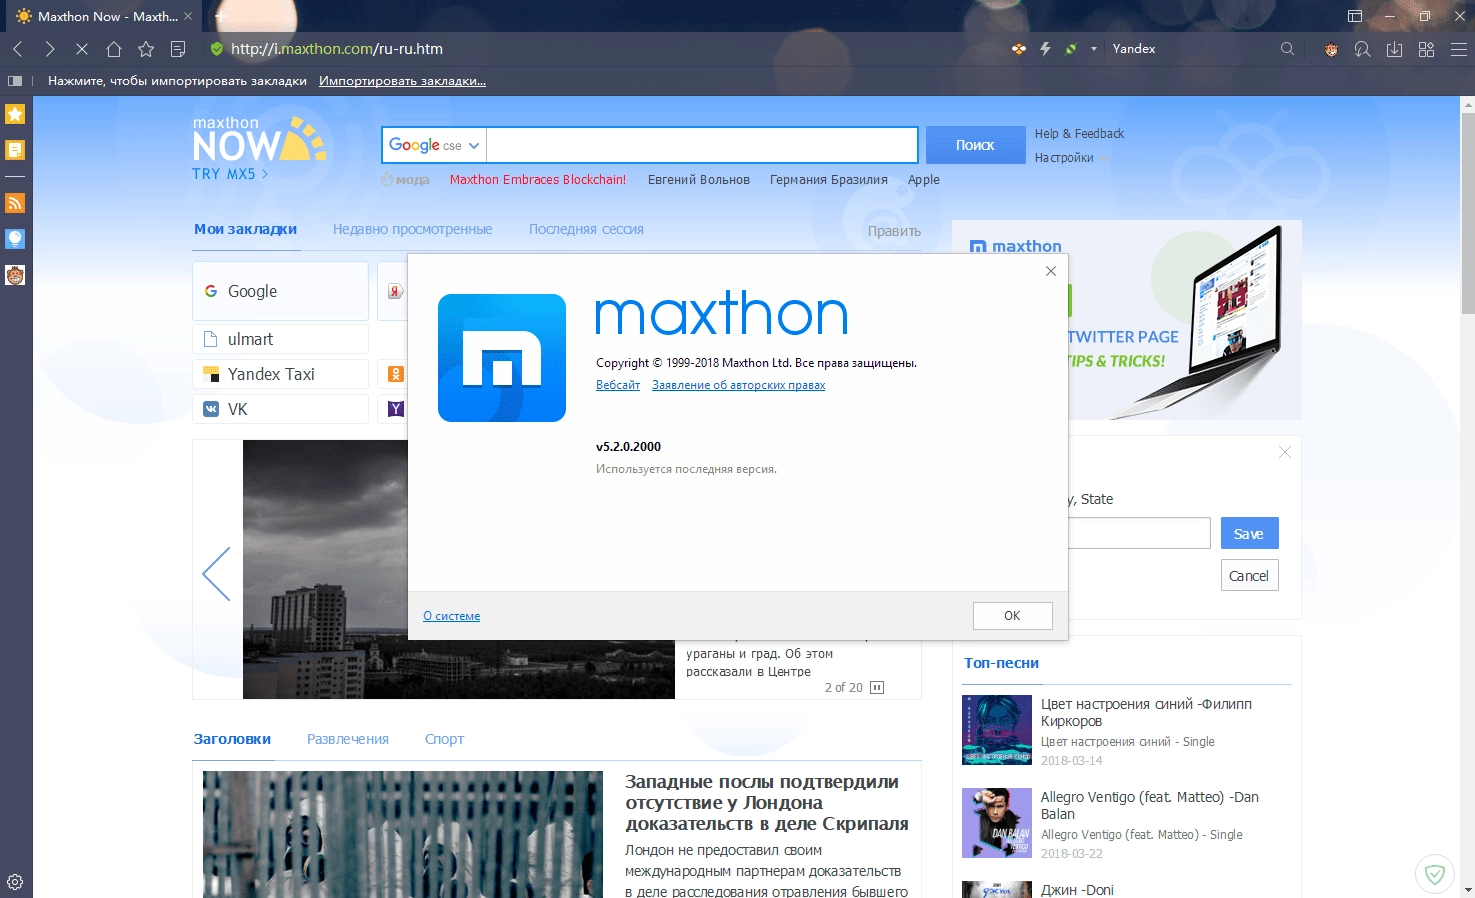Image resolution: width=1475 pixels, height=898 pixels.
Task: Open the Заявление об авторских правах link
Action: [x=738, y=385]
